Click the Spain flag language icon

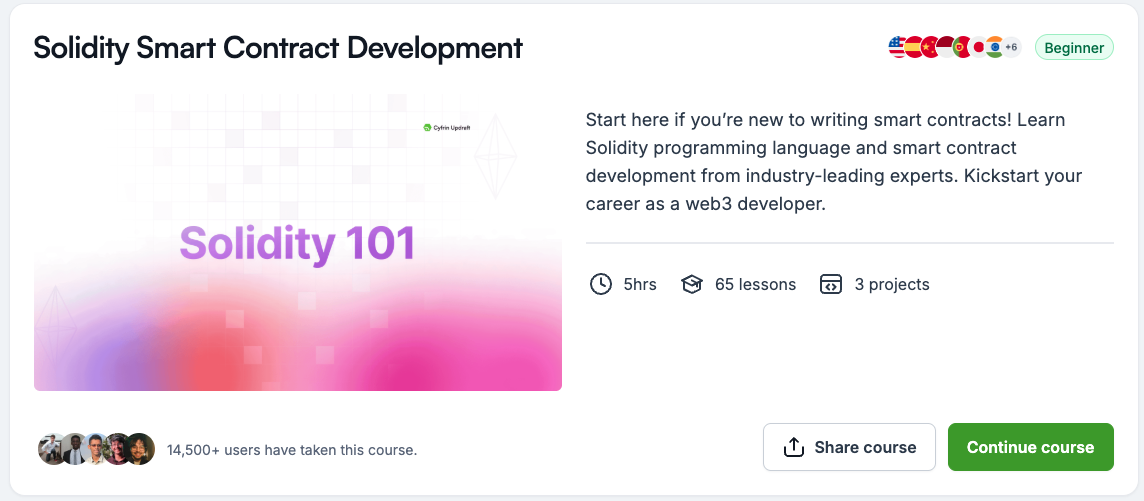click(913, 47)
